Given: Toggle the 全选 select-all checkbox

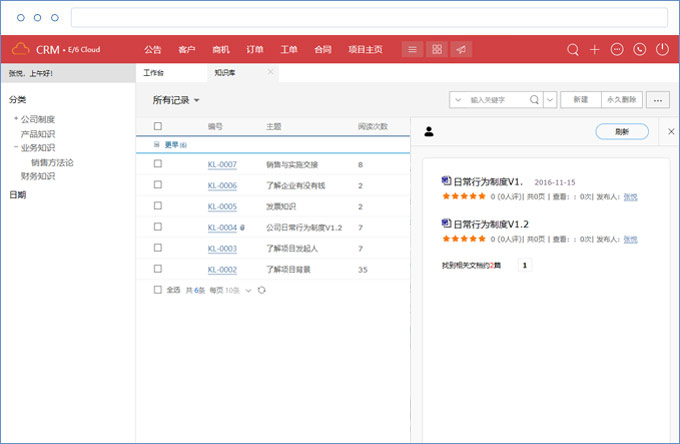Looking at the screenshot, I should tap(157, 290).
